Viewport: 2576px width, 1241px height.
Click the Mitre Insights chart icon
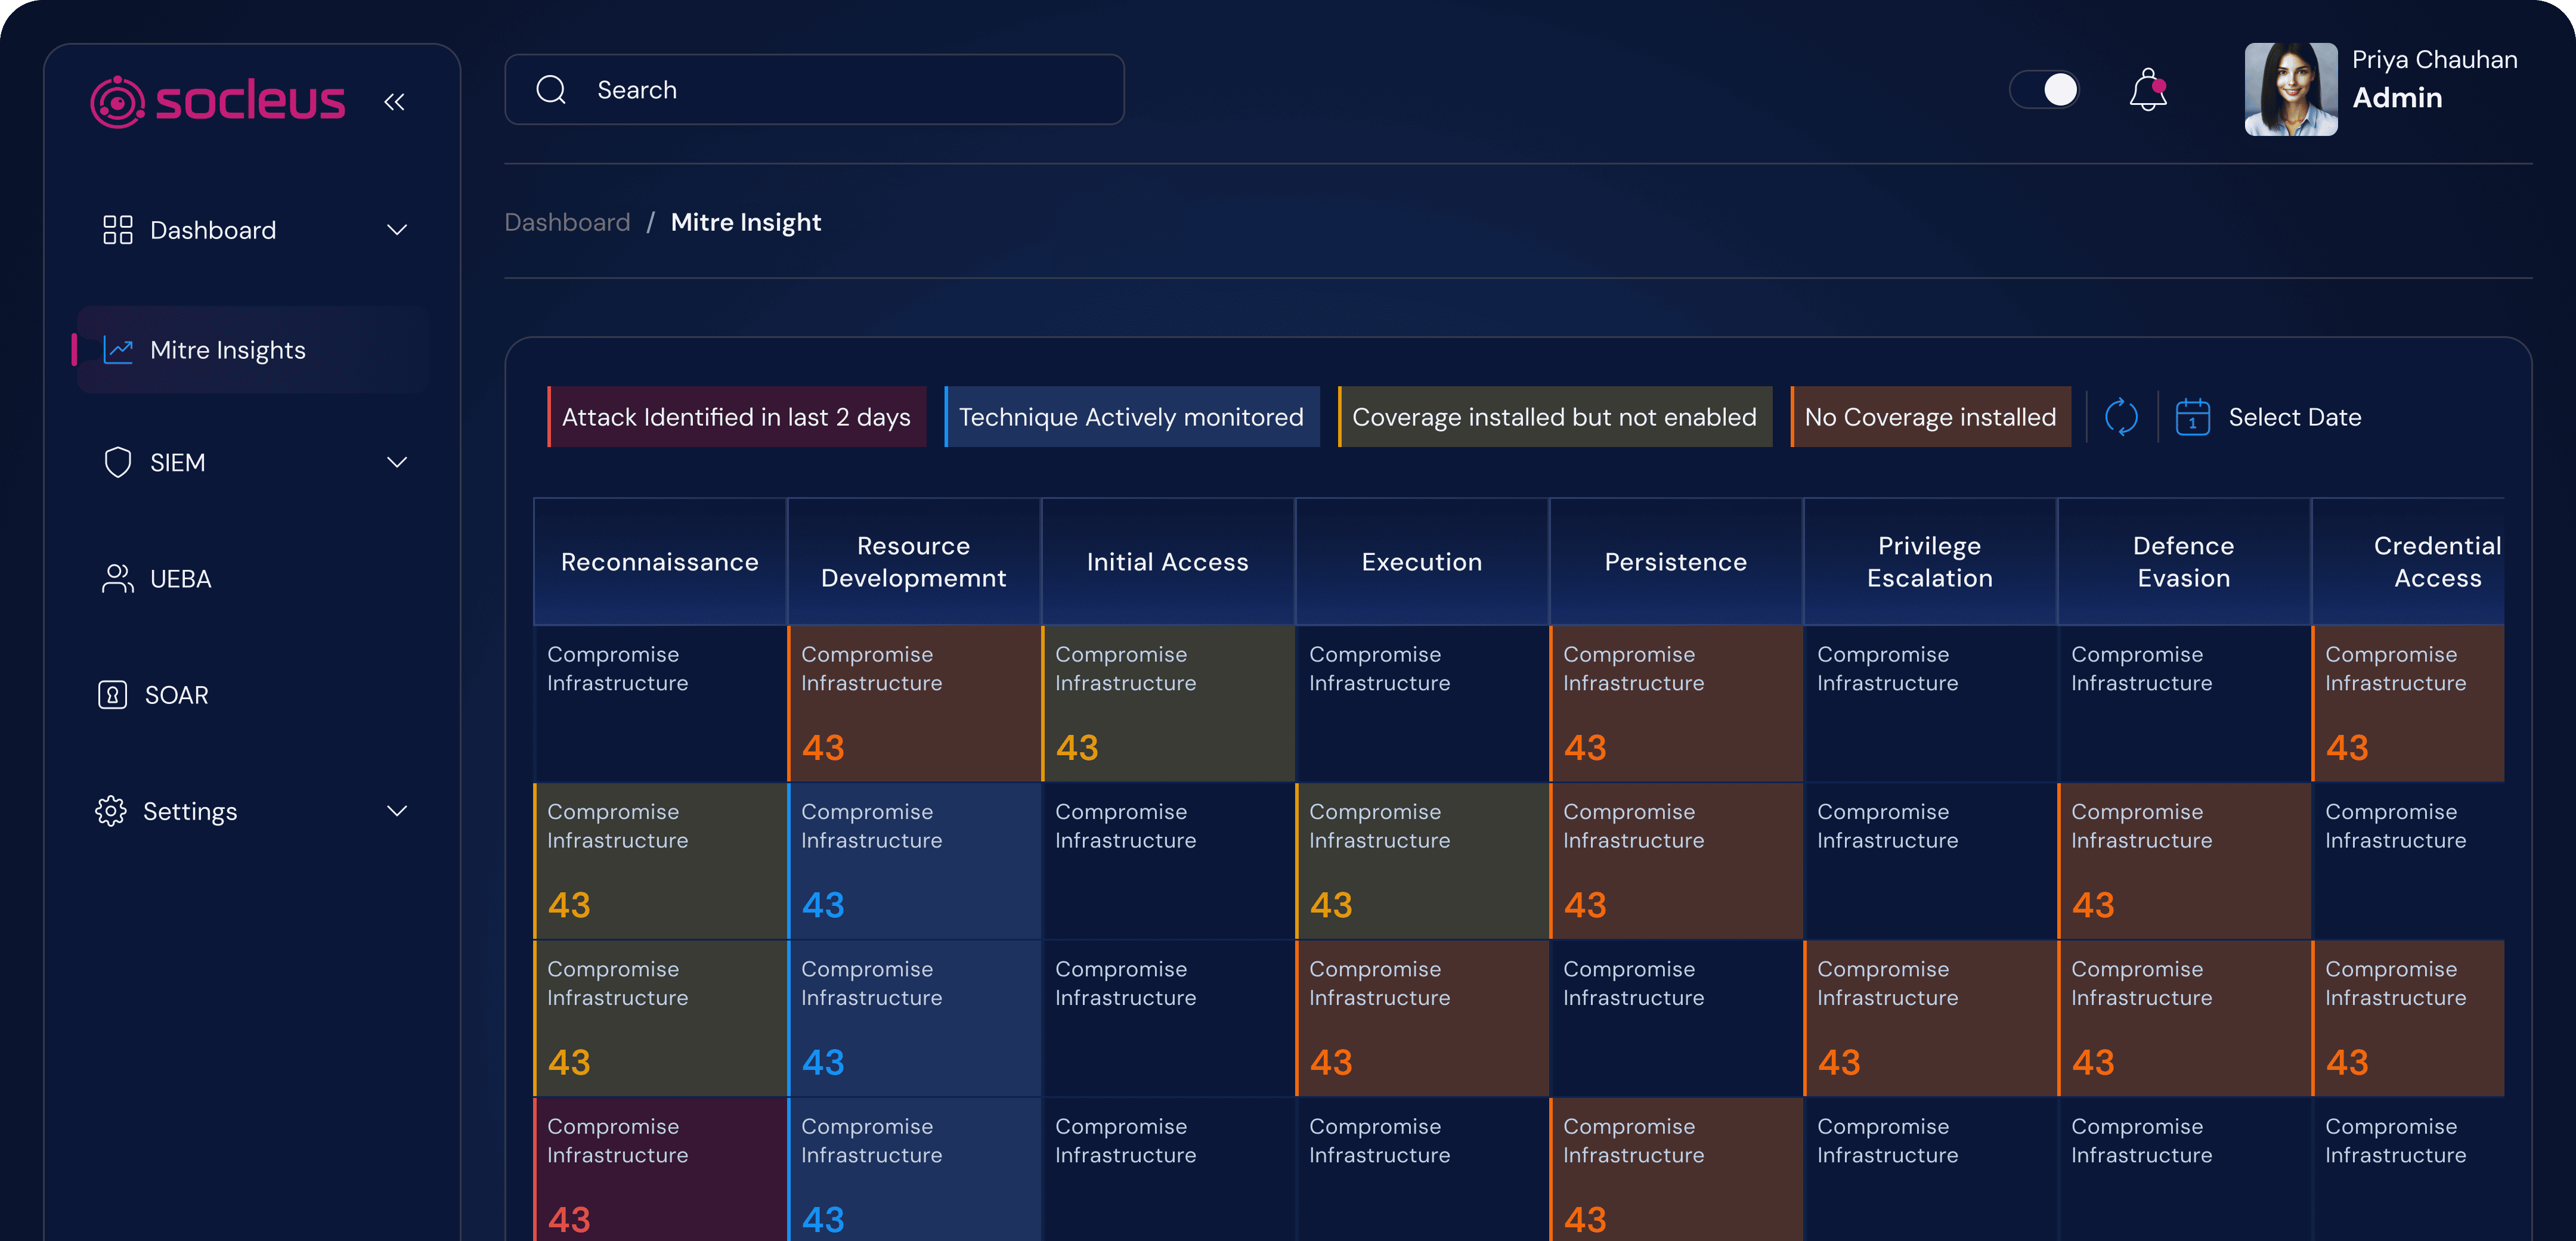(118, 350)
